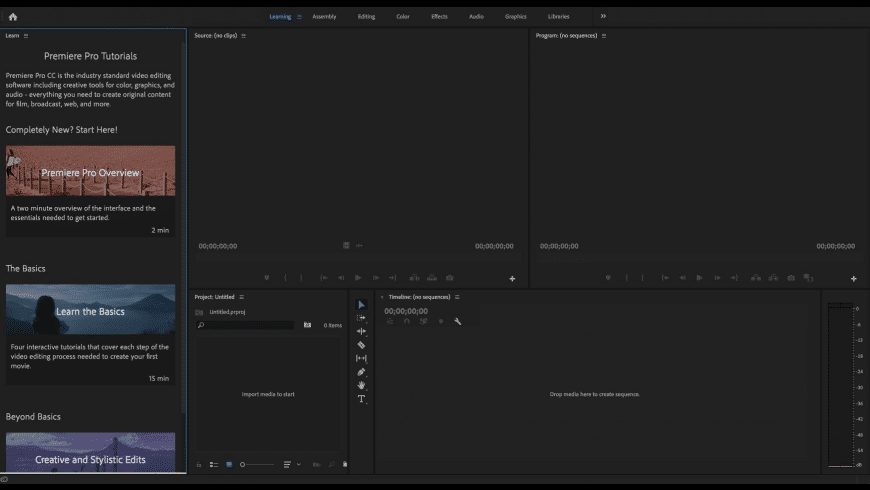
Task: Select the Type tool
Action: (361, 399)
